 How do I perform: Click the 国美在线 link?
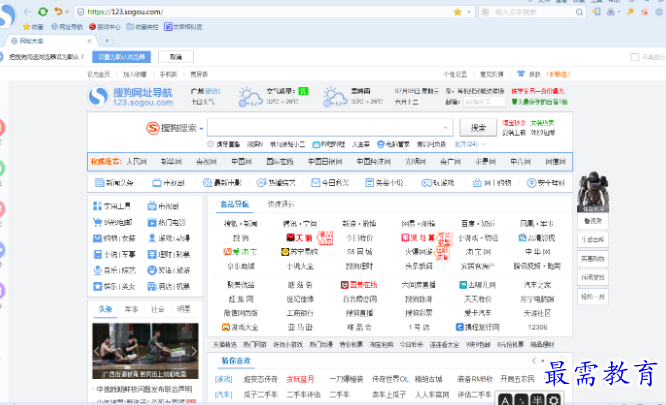coord(359,285)
